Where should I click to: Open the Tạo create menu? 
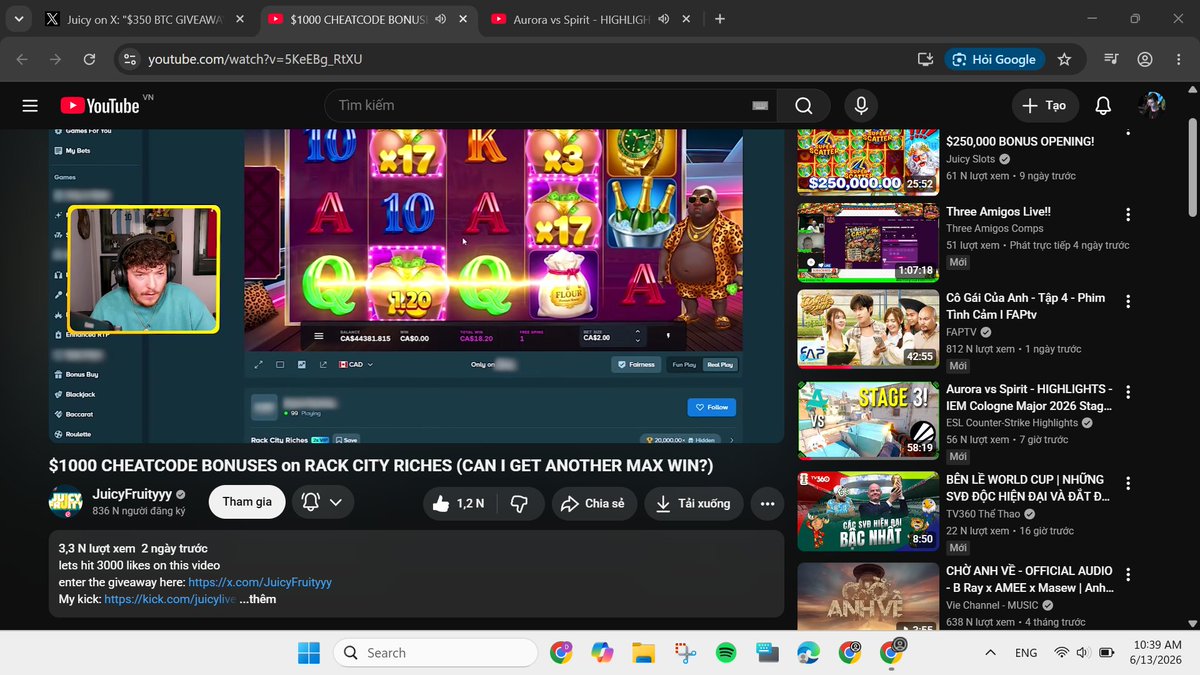(x=1045, y=105)
